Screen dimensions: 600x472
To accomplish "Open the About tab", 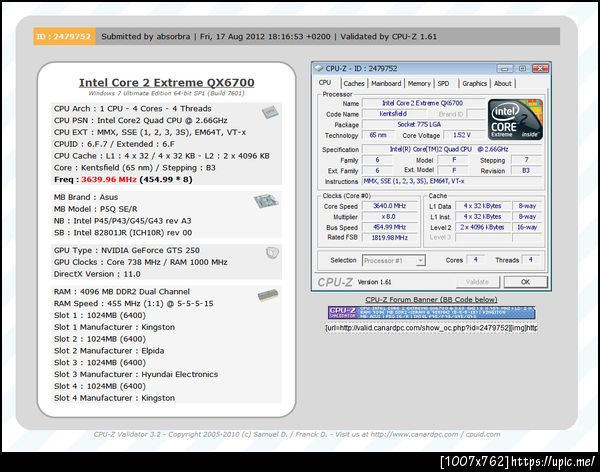I will coord(502,83).
